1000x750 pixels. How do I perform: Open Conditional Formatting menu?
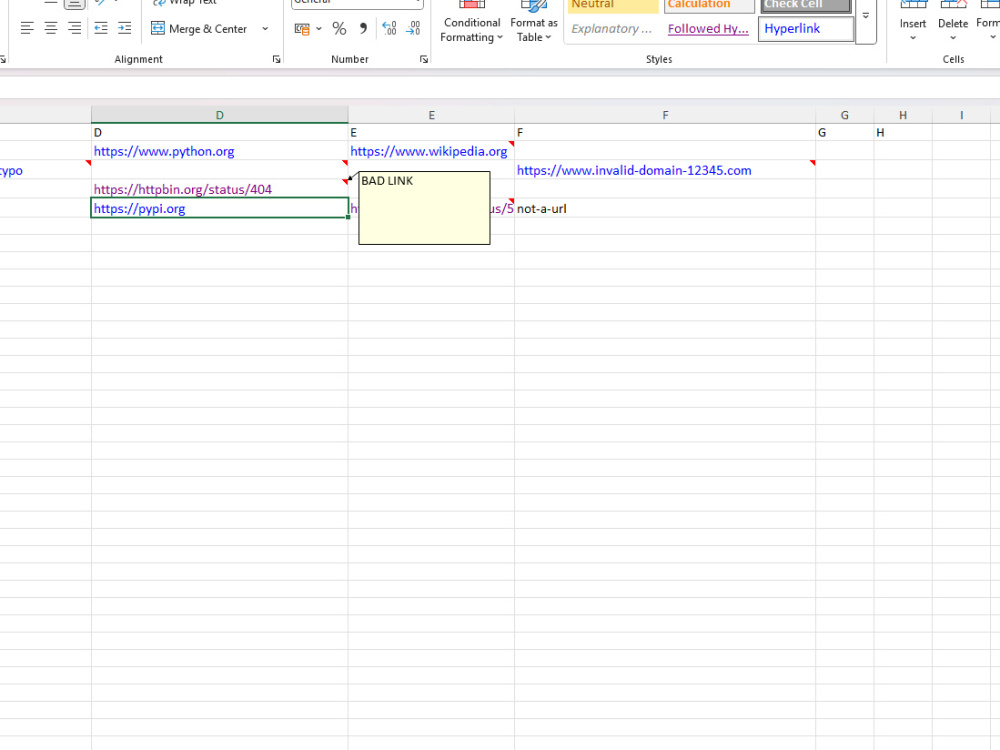472,23
